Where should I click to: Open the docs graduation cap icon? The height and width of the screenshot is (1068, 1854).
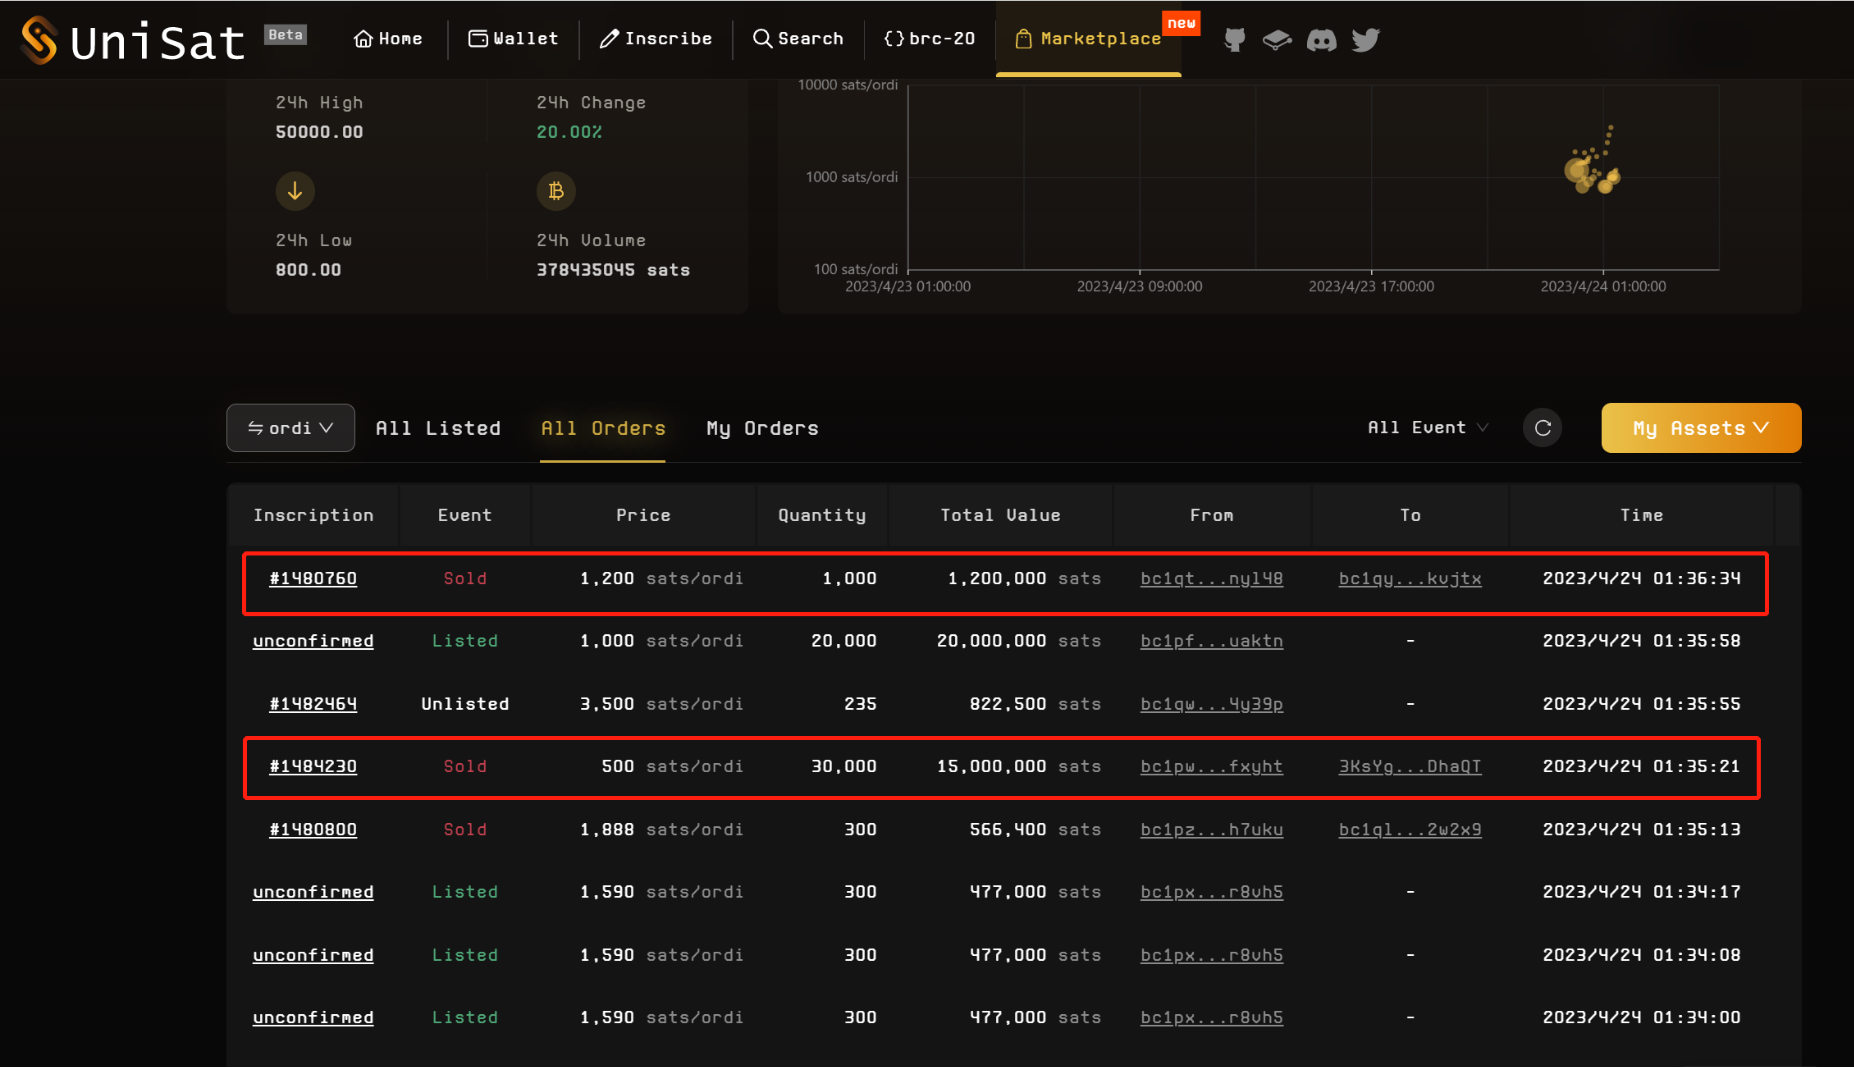(x=1277, y=40)
